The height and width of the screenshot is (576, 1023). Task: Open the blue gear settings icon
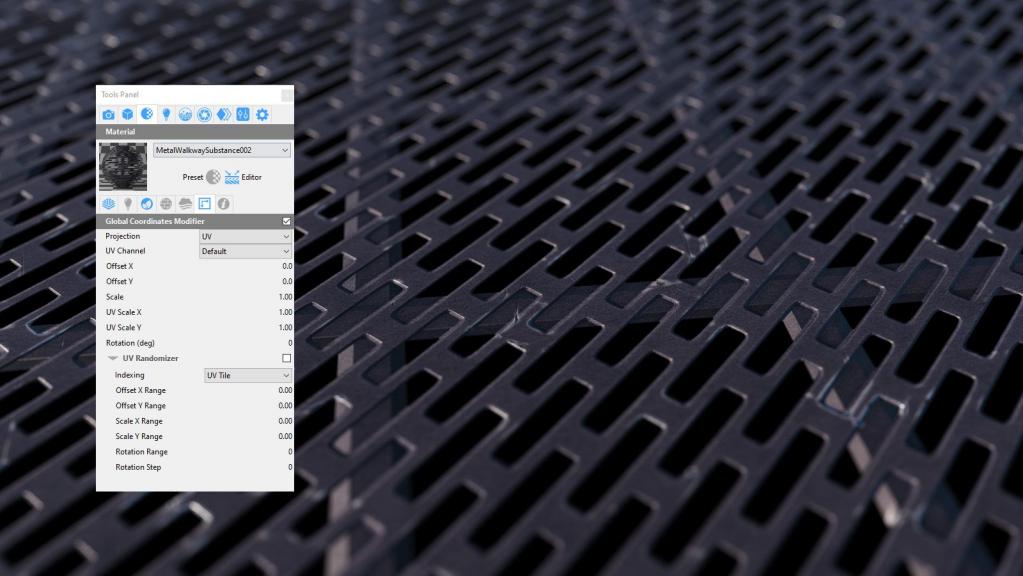click(x=262, y=115)
